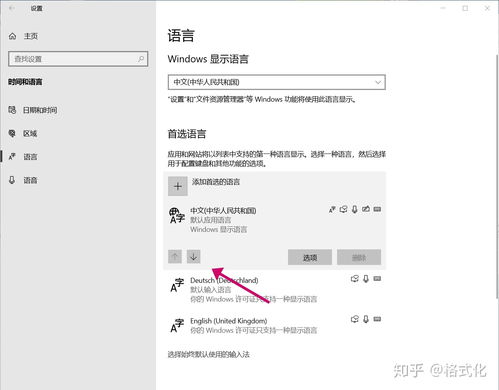The width and height of the screenshot is (499, 390).
Task: Click the magnifier icon in the search box
Action: 141,59
